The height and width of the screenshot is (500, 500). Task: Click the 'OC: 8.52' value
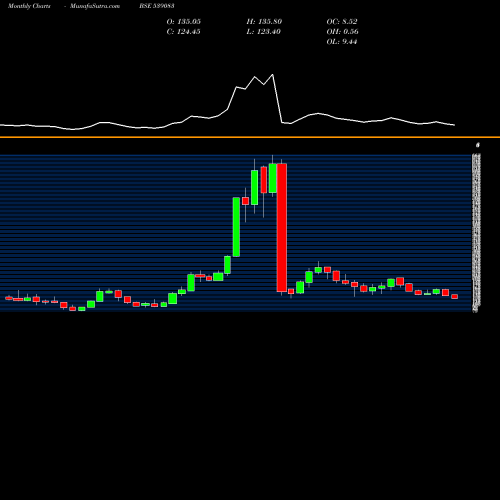tap(342, 22)
